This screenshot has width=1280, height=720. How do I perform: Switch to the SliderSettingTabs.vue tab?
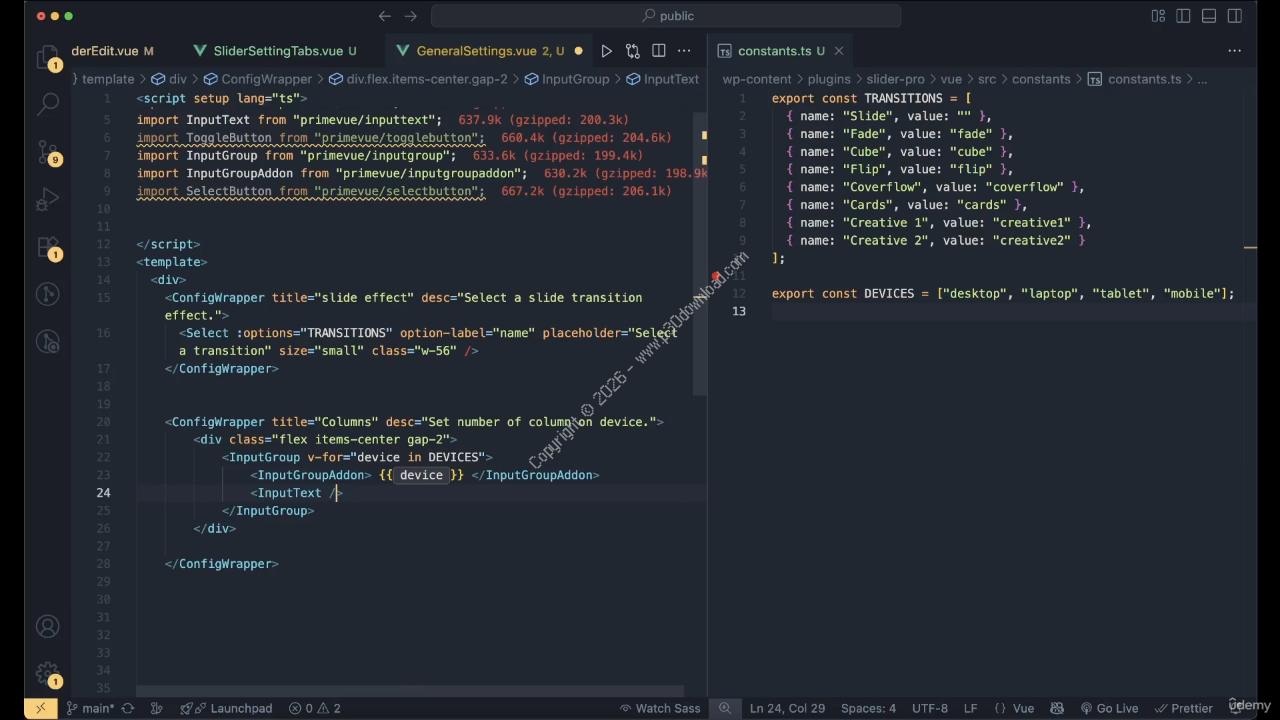coord(277,51)
